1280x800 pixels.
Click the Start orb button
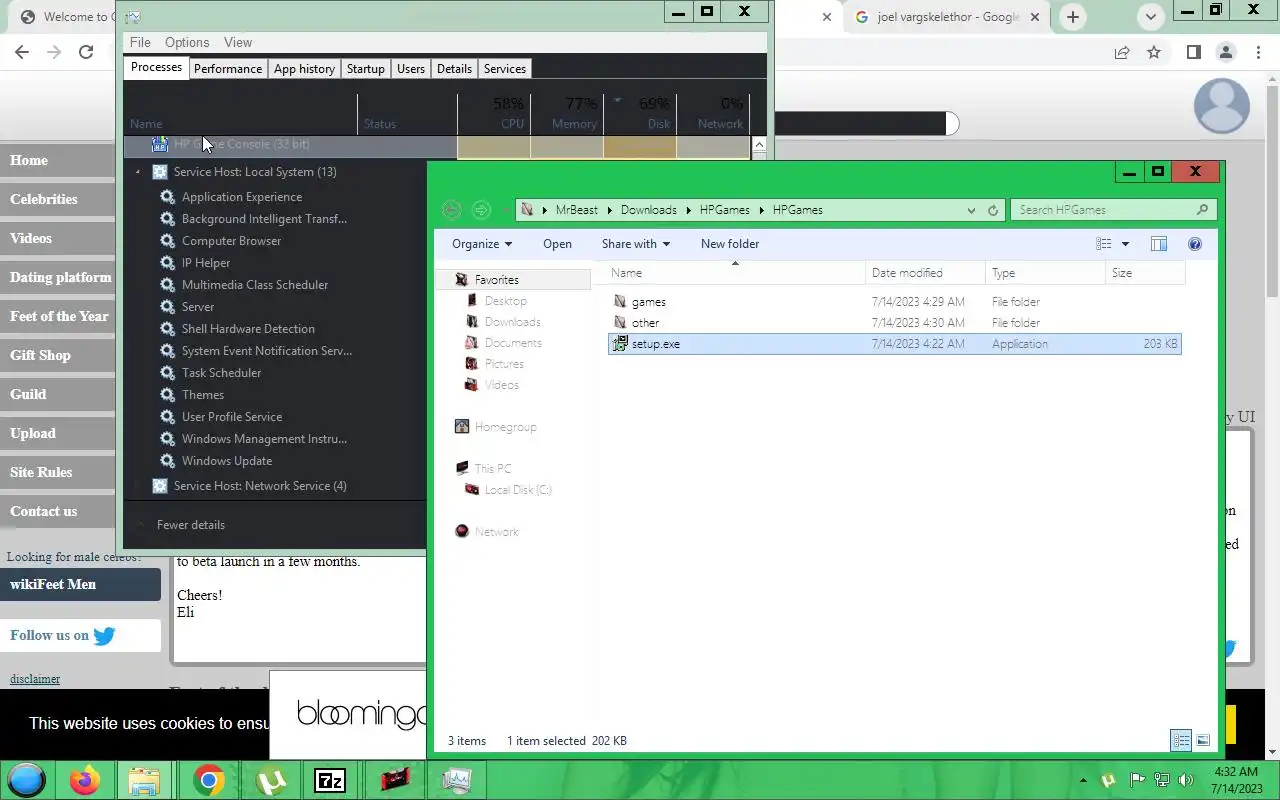coord(27,780)
